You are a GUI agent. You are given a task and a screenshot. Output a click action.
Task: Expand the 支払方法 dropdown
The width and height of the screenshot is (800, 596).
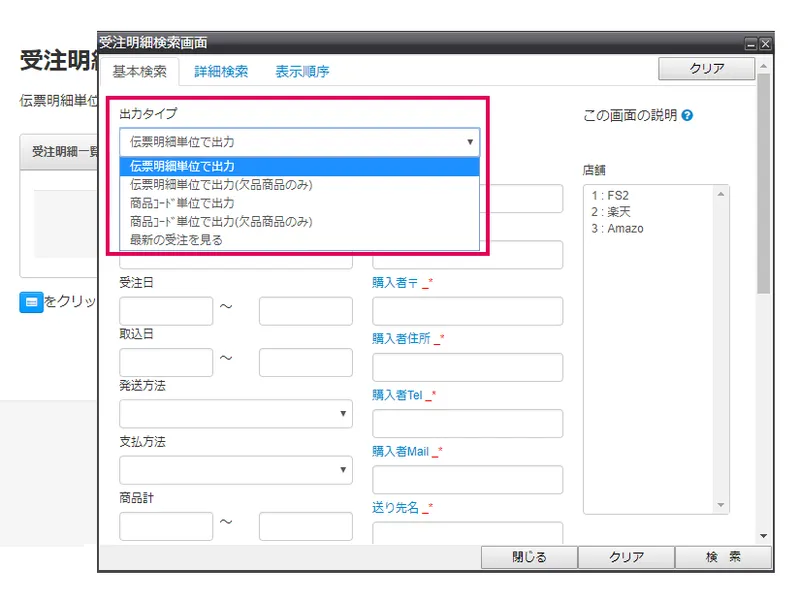coord(236,470)
